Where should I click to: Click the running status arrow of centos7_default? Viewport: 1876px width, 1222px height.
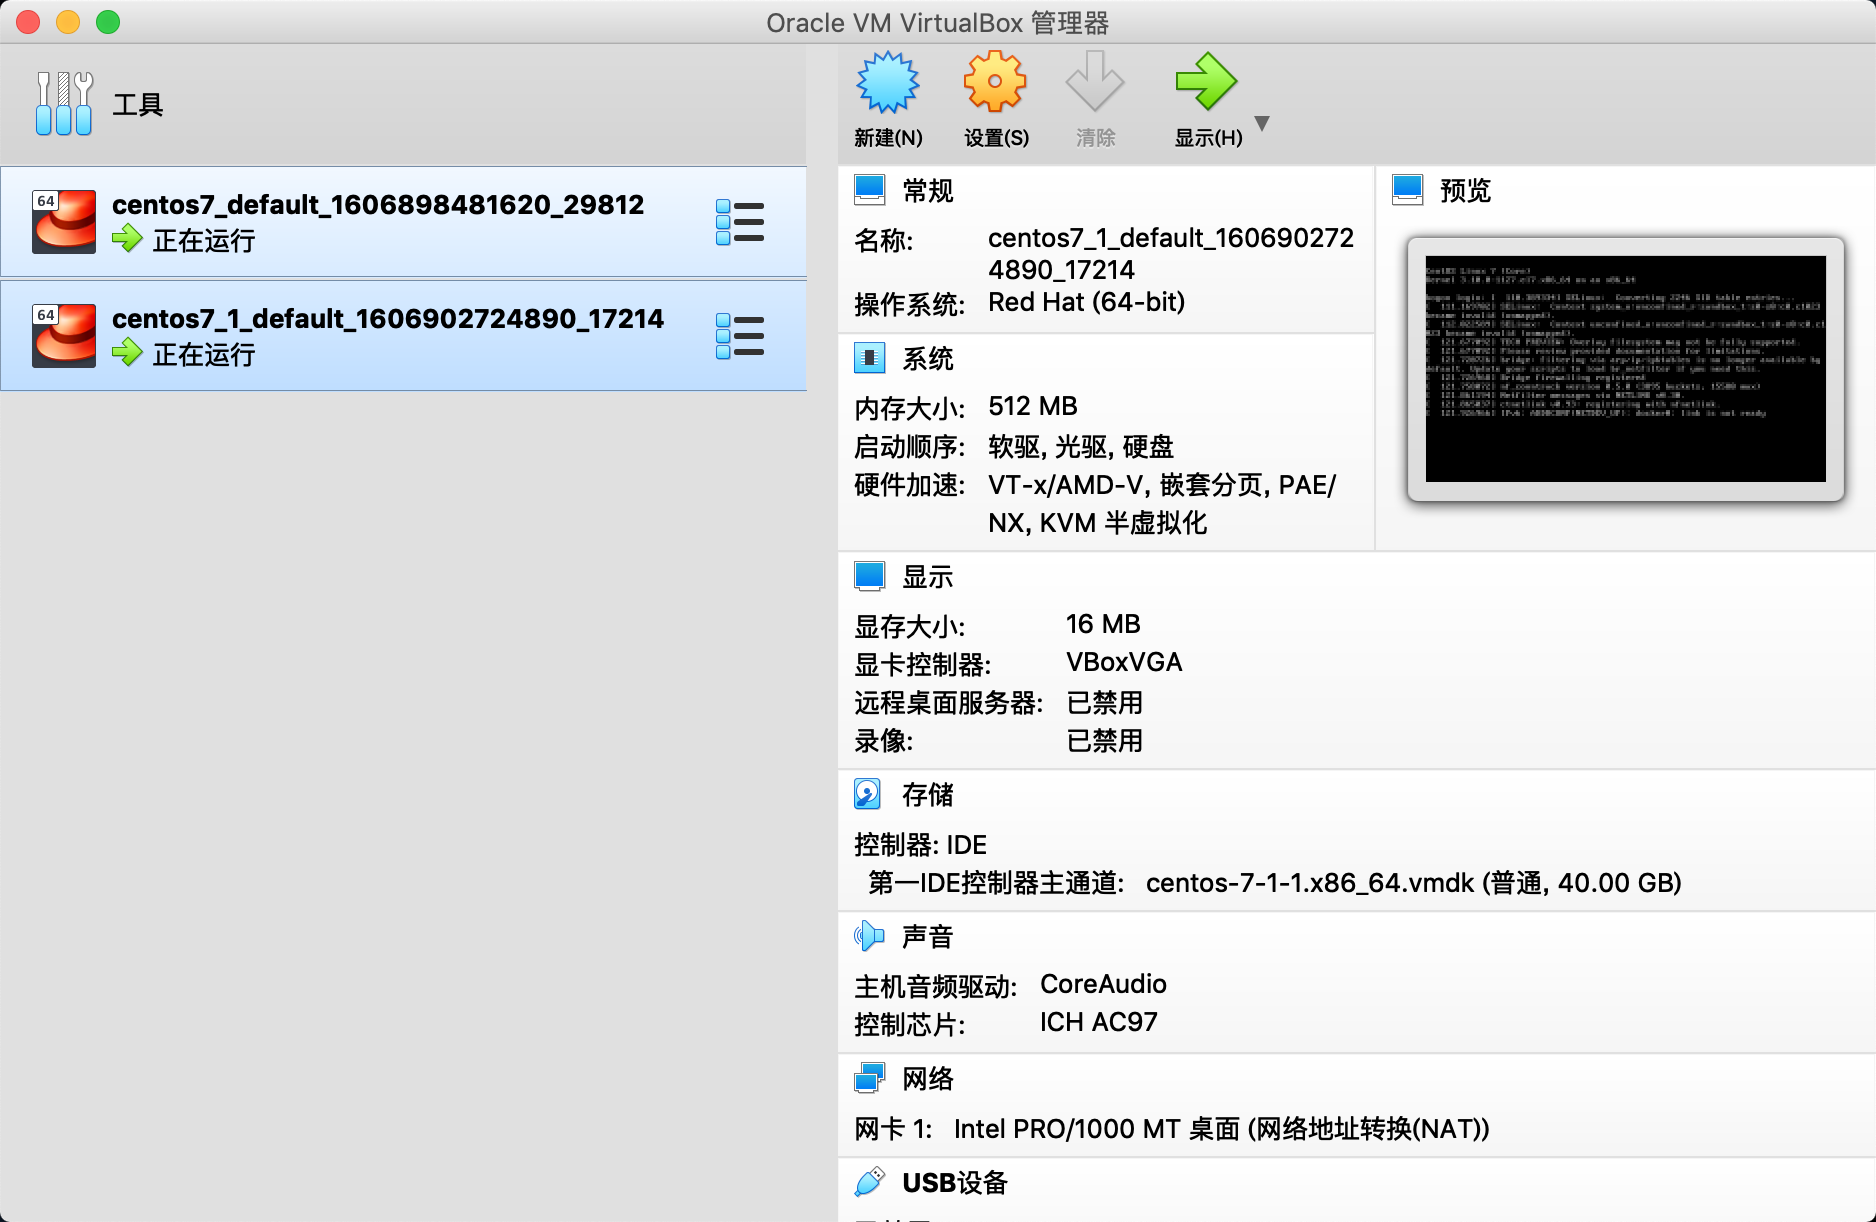click(127, 239)
